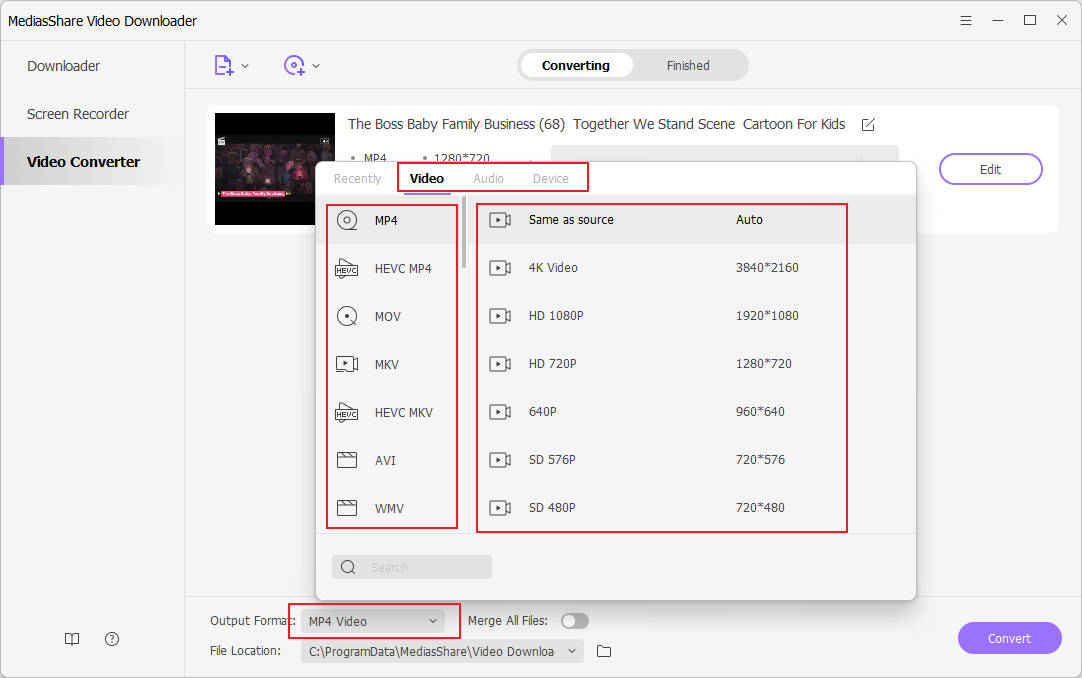The width and height of the screenshot is (1082, 678).
Task: Click the help question mark icon
Action: 112,639
